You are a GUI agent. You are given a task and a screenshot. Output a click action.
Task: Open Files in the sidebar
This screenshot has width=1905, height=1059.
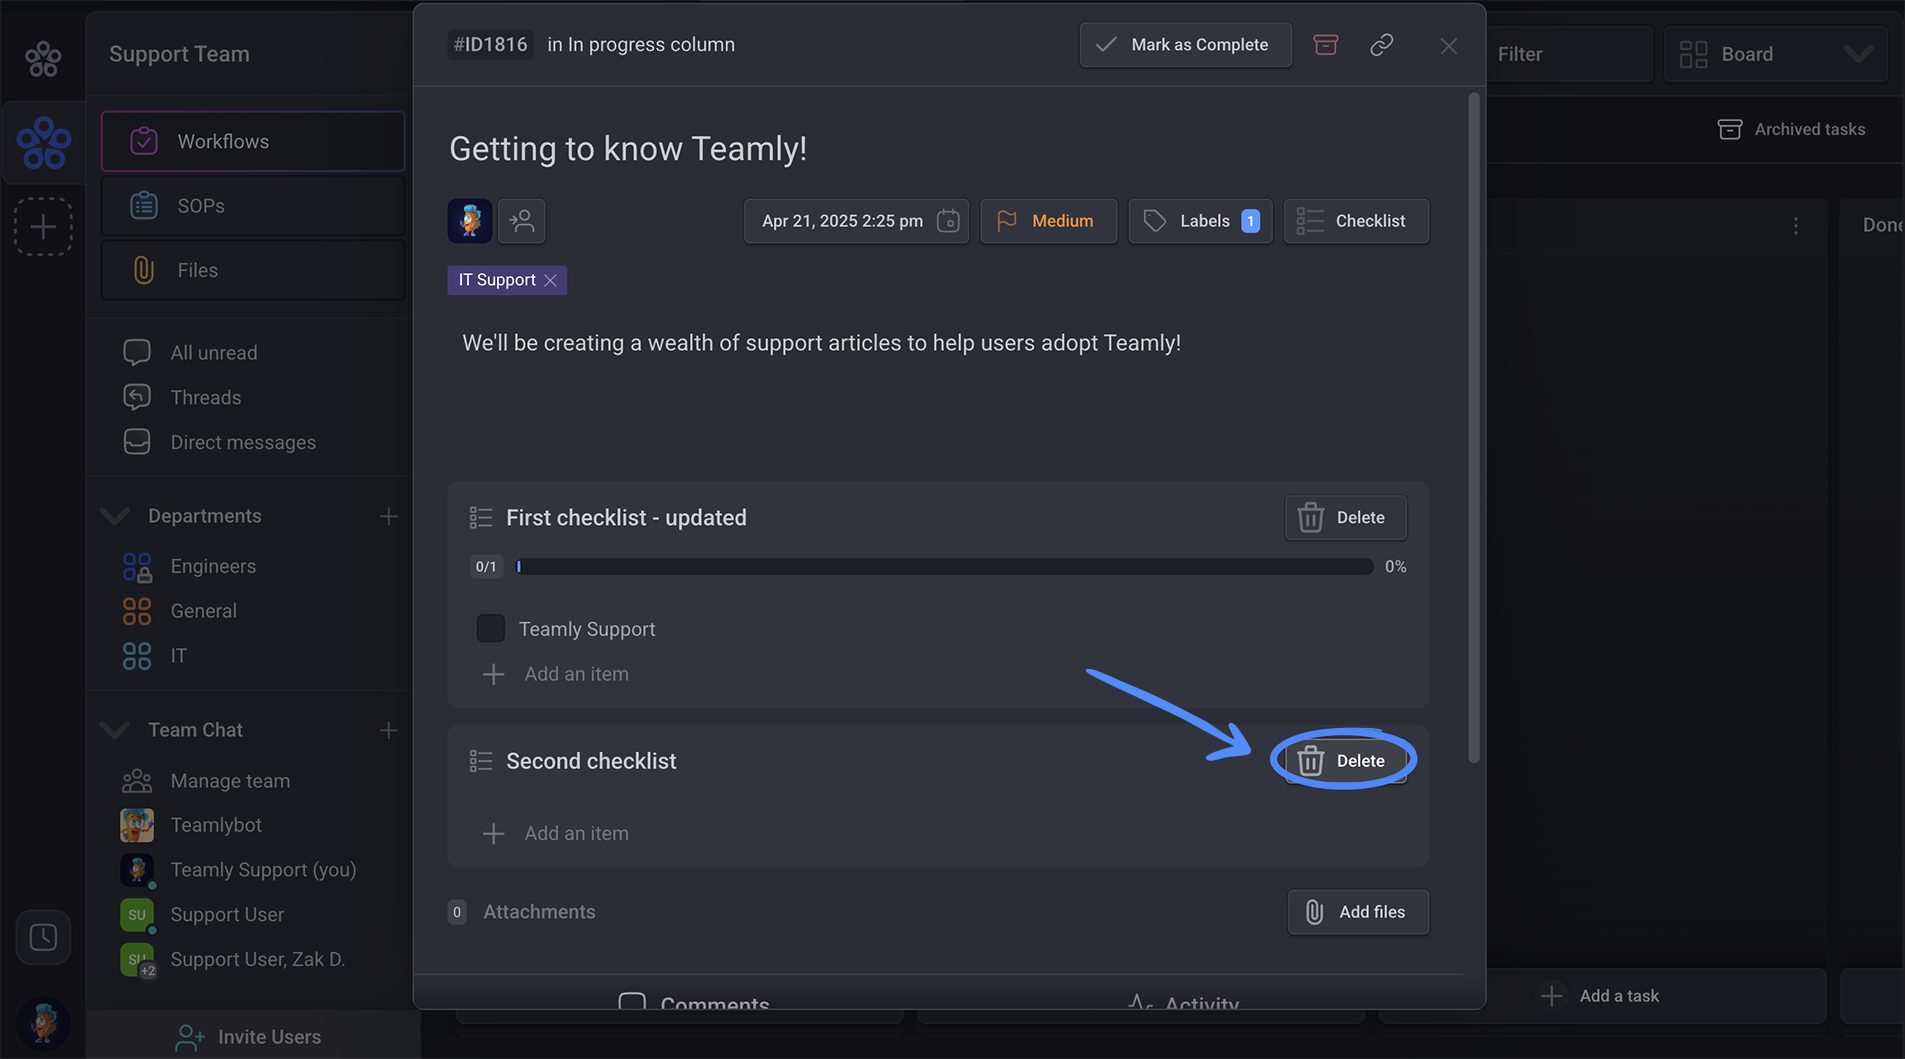[253, 270]
